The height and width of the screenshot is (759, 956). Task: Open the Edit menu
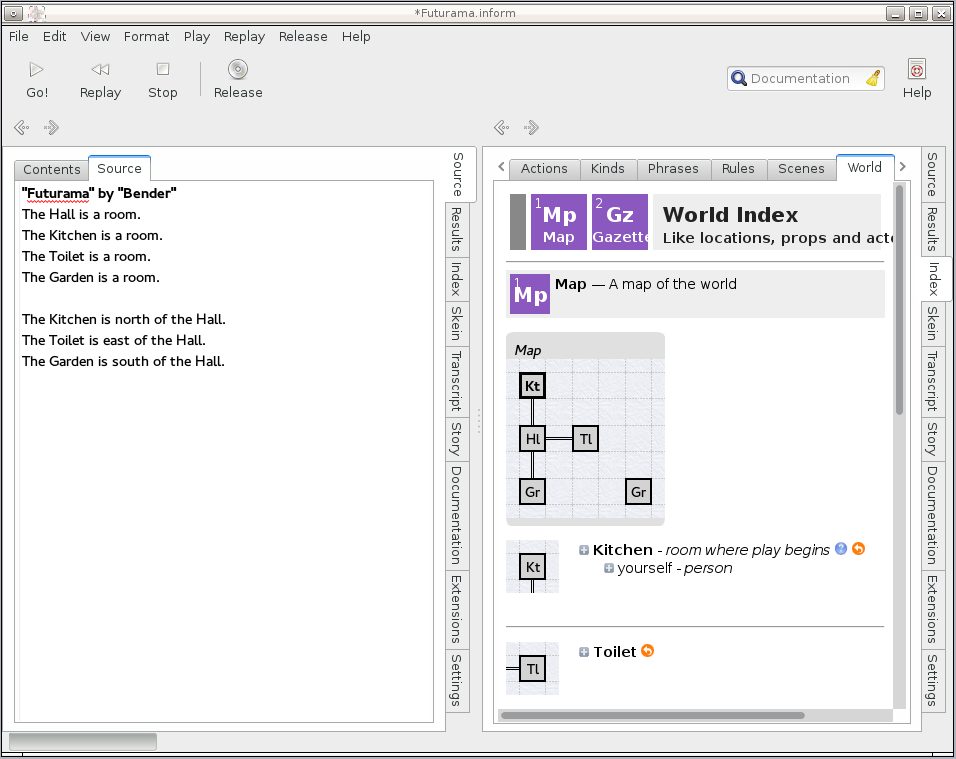[54, 37]
